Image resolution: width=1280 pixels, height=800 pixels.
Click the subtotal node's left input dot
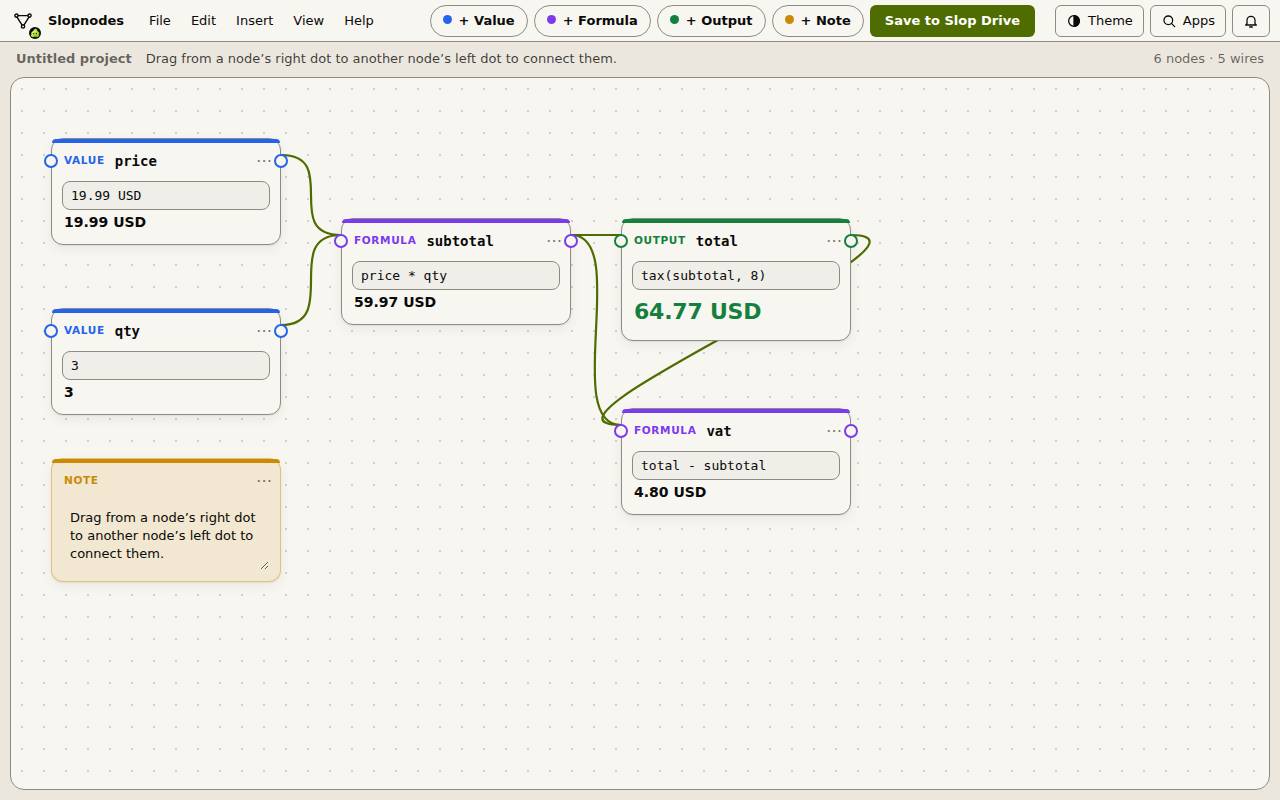[x=341, y=241]
